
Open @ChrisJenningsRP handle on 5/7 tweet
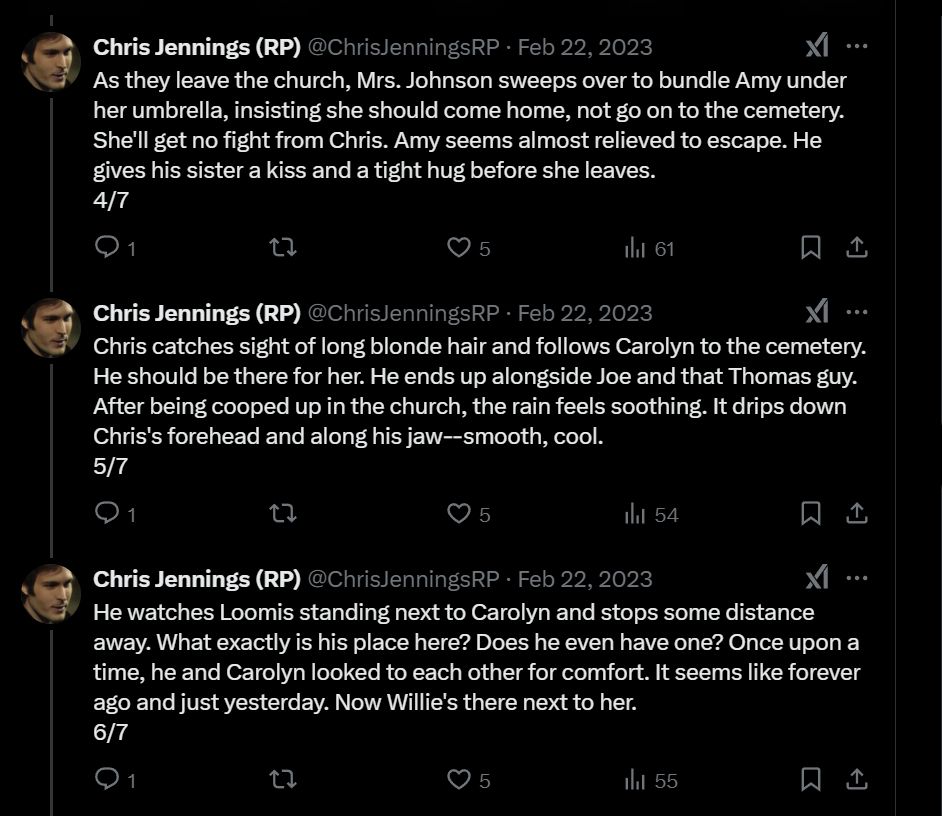(x=403, y=312)
